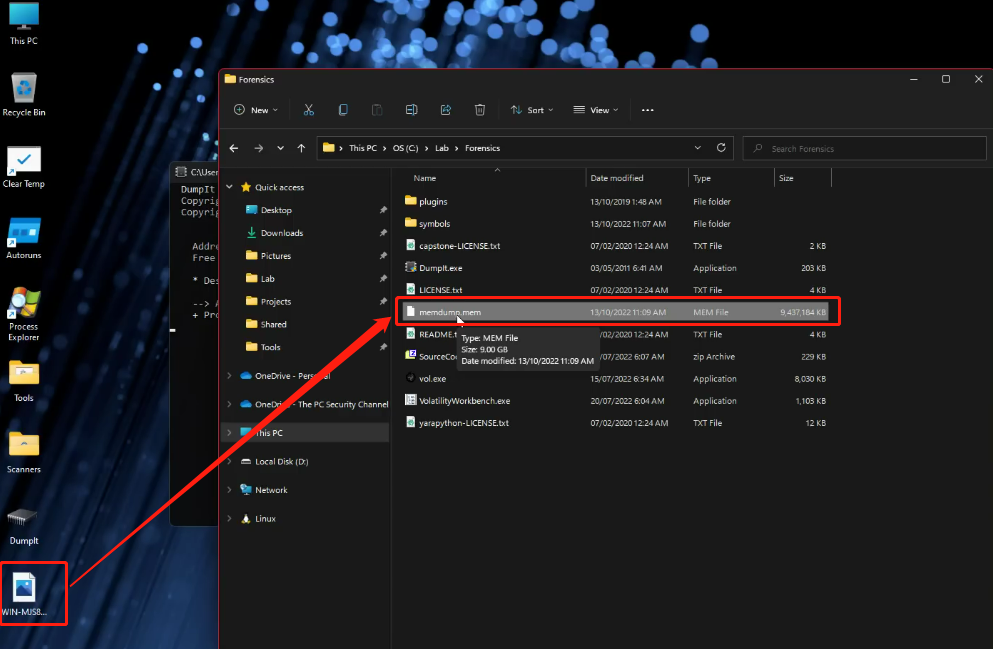Open the DumpIt desktop icon
993x649 pixels.
point(23,520)
